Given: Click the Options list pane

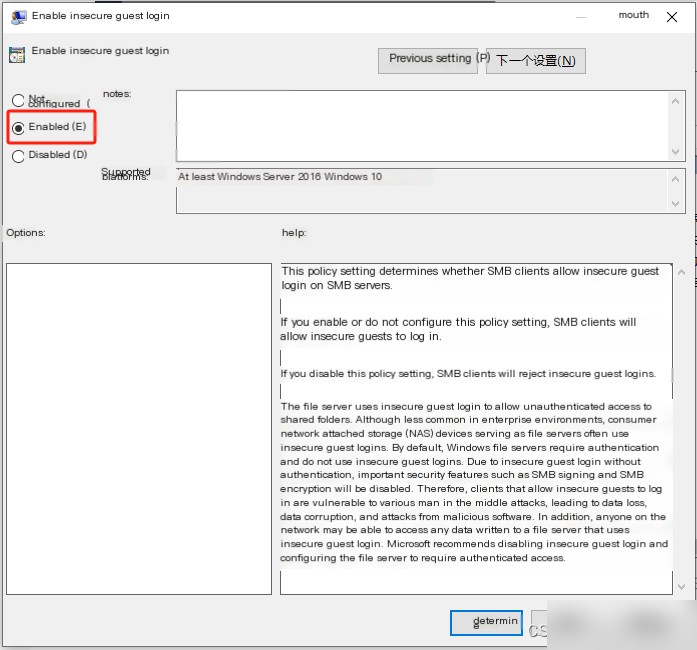Looking at the screenshot, I should point(139,429).
